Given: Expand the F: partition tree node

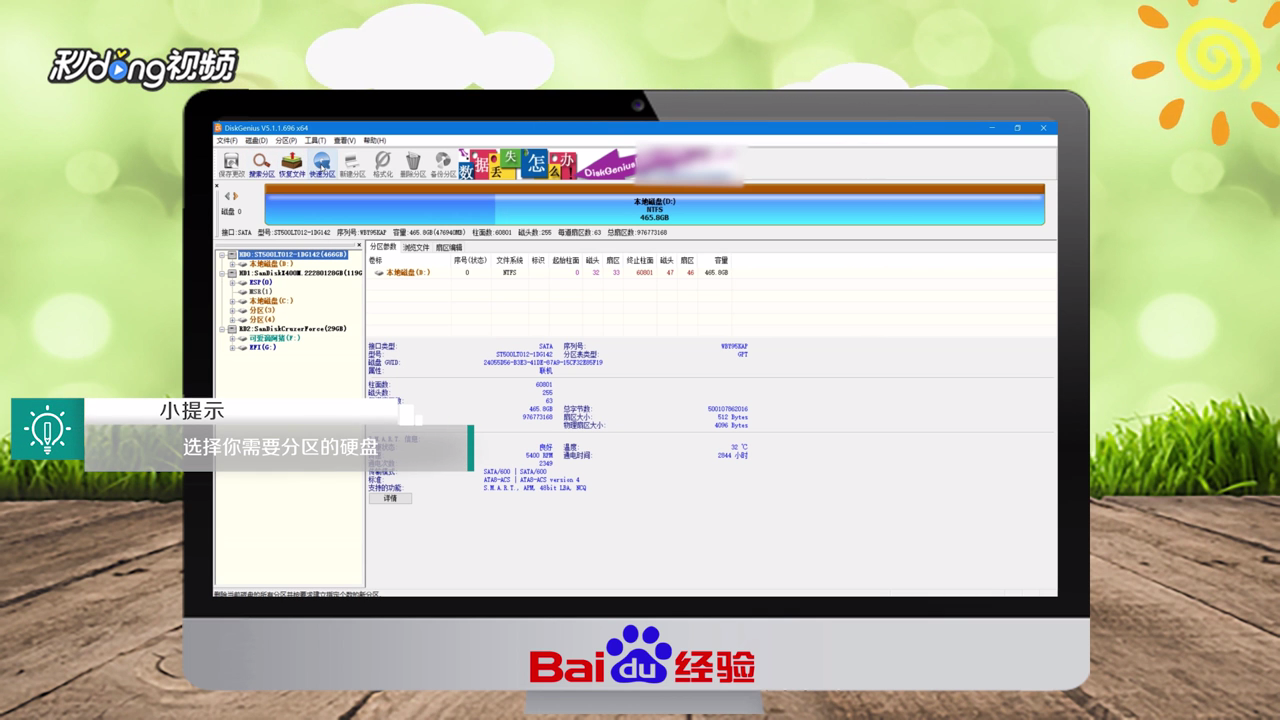Looking at the screenshot, I should [x=232, y=338].
